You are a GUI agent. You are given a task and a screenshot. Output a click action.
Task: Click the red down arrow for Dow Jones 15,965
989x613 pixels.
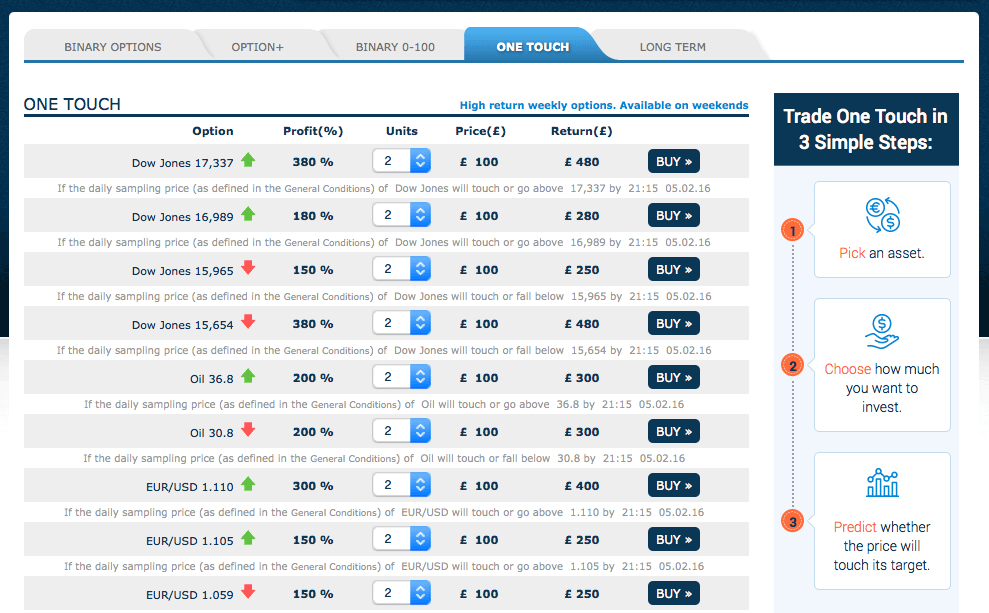coord(248,268)
